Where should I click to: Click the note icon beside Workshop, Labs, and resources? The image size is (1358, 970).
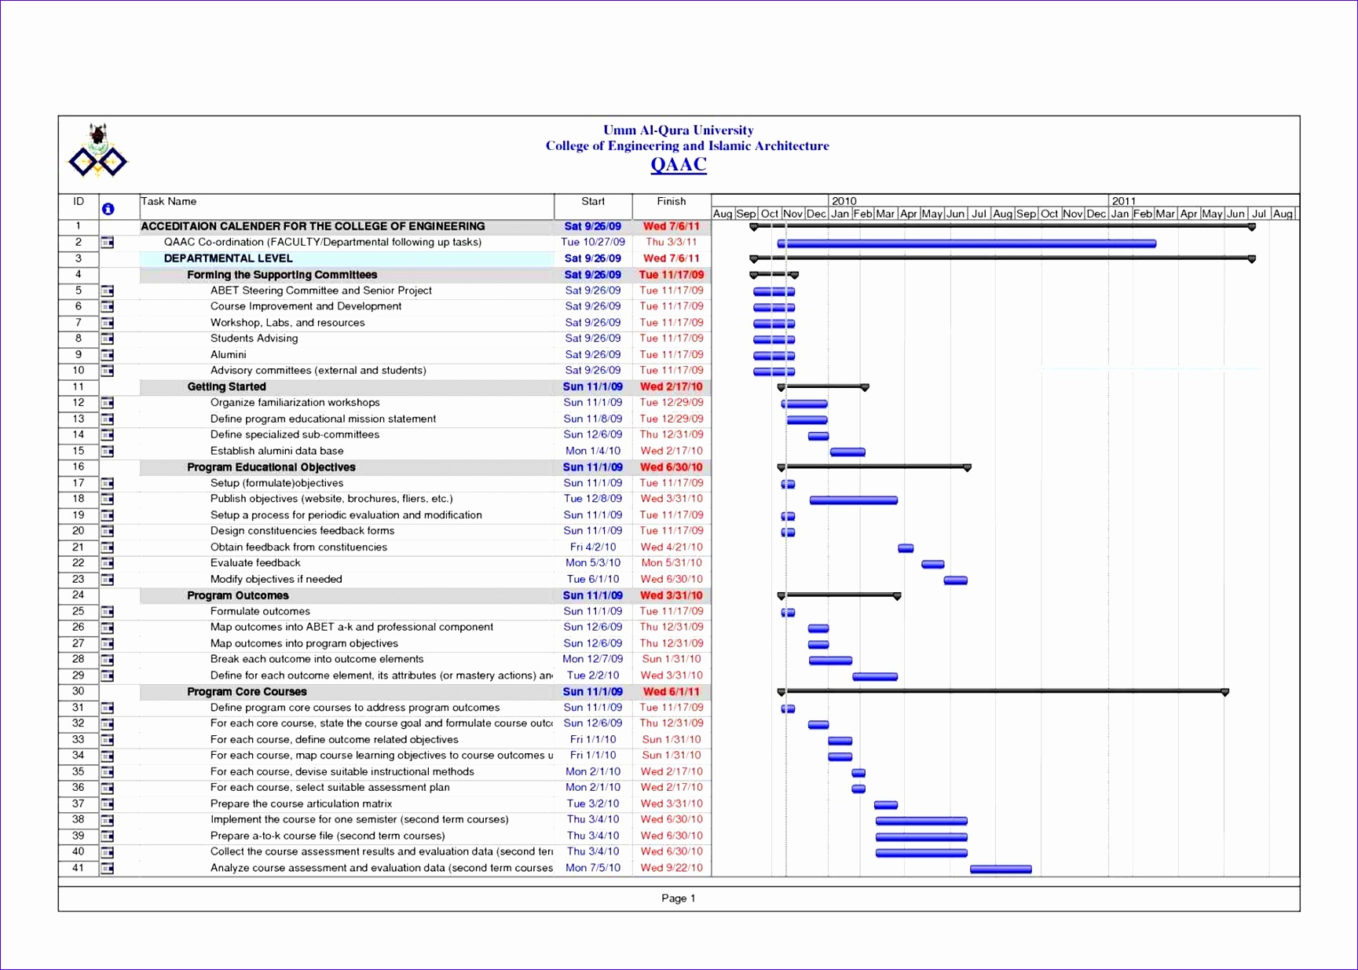click(x=107, y=322)
